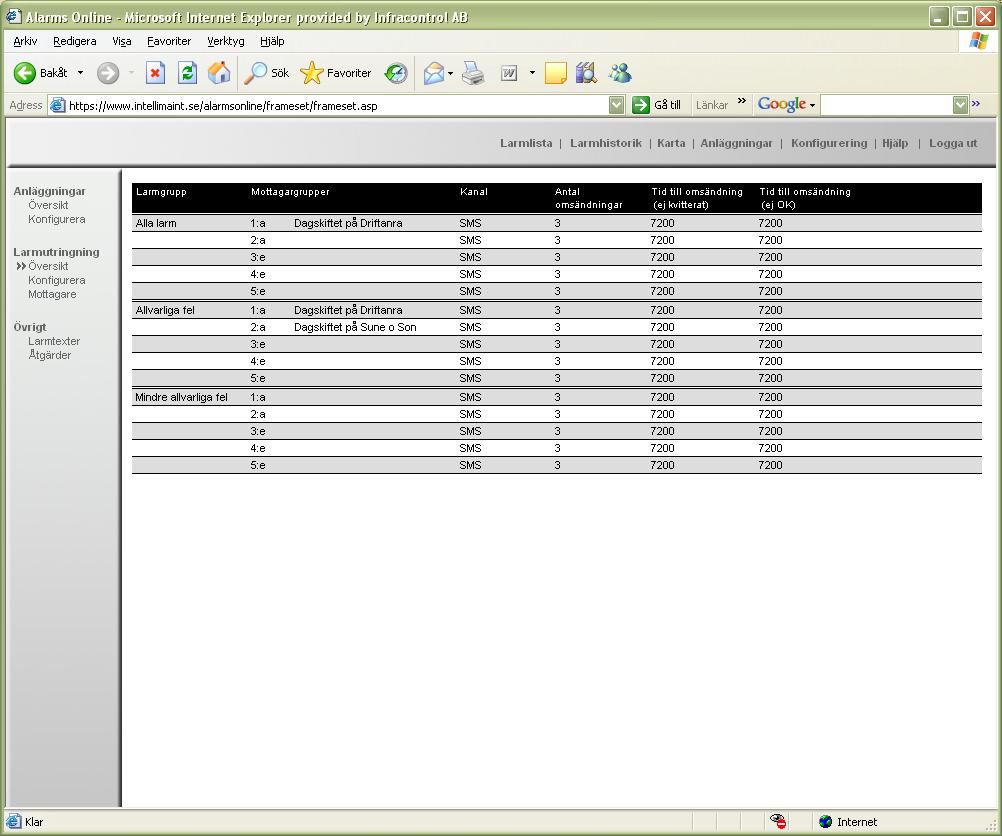The width and height of the screenshot is (1002, 836).
Task: Launch the Messenger people icon
Action: 620,73
